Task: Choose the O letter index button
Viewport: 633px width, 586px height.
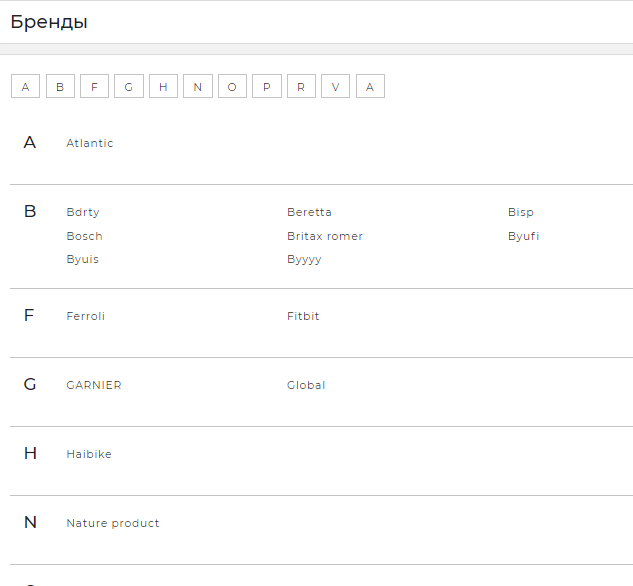Action: 232,87
